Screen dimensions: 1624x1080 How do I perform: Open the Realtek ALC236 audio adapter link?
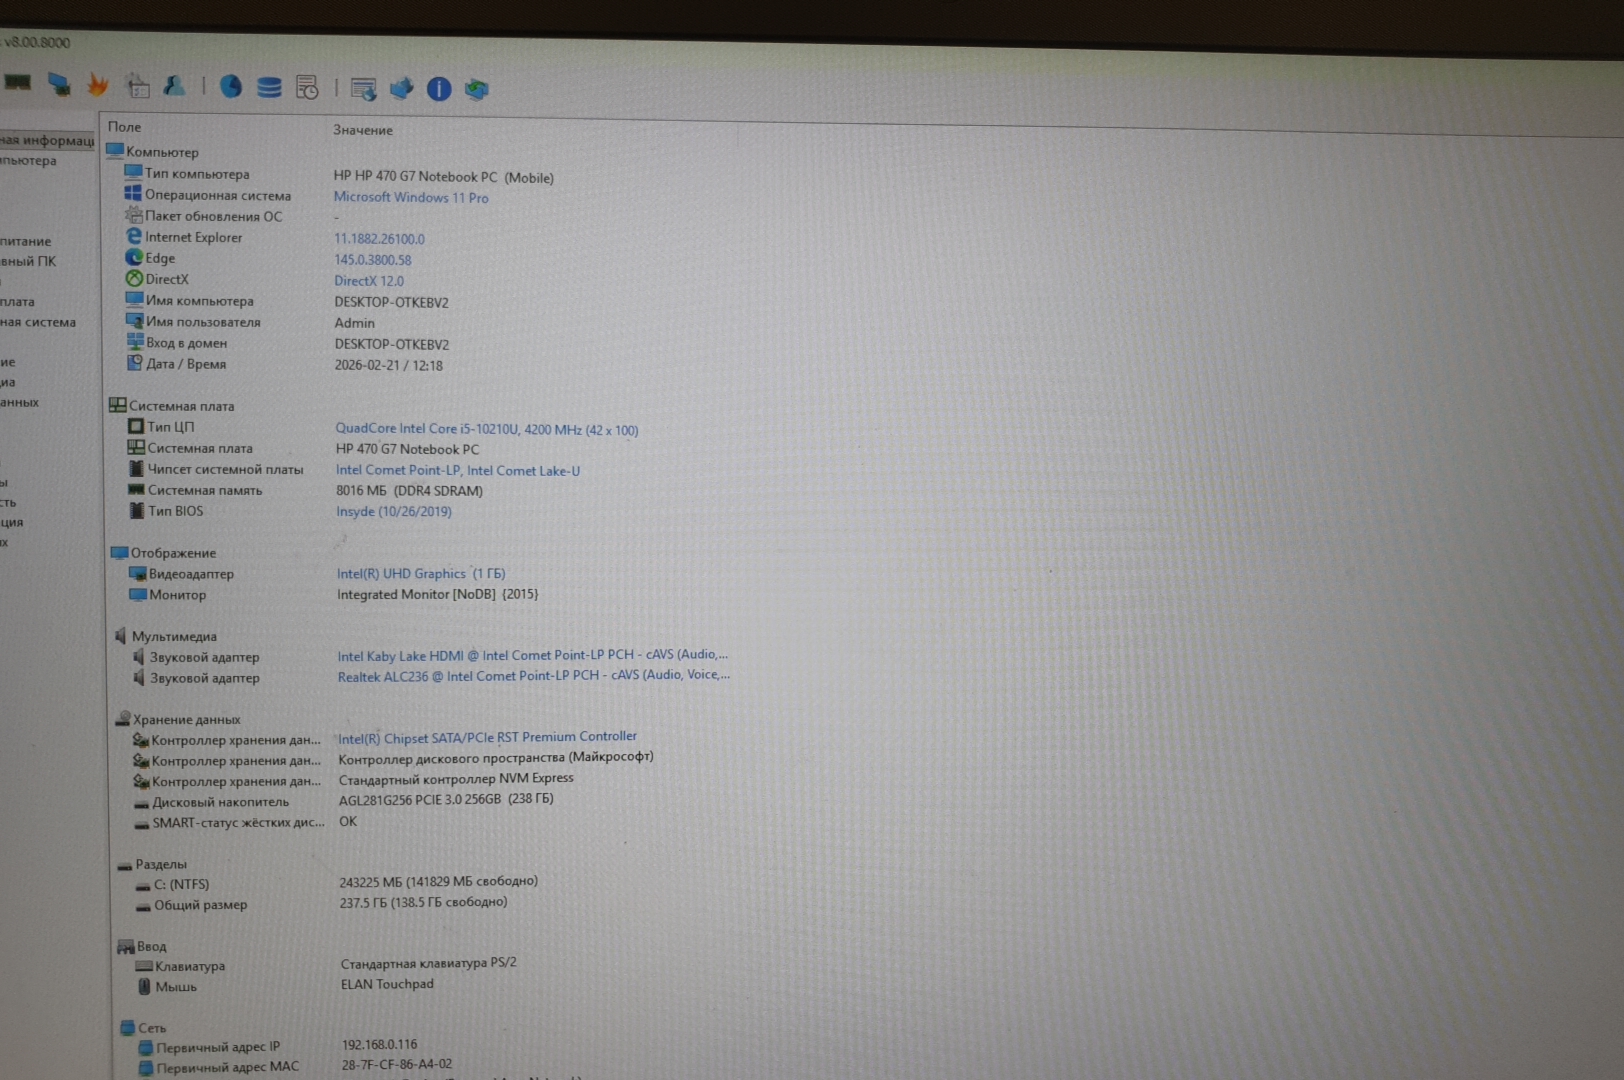coord(533,675)
